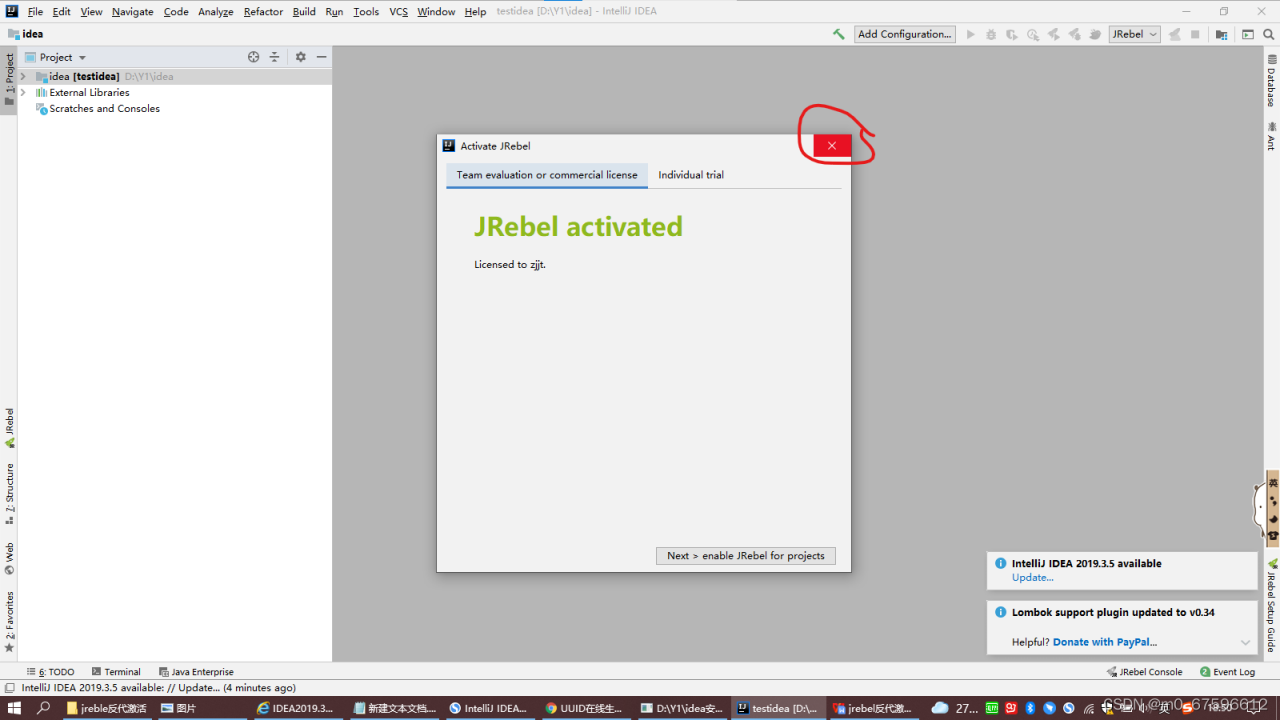Open the Tools menu

click(x=366, y=12)
